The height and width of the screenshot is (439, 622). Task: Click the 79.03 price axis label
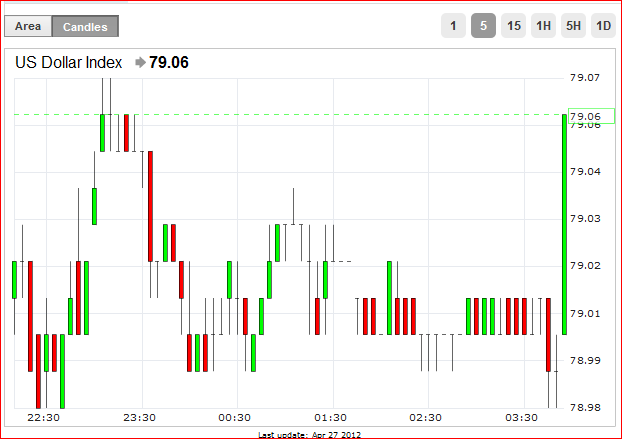coord(585,219)
